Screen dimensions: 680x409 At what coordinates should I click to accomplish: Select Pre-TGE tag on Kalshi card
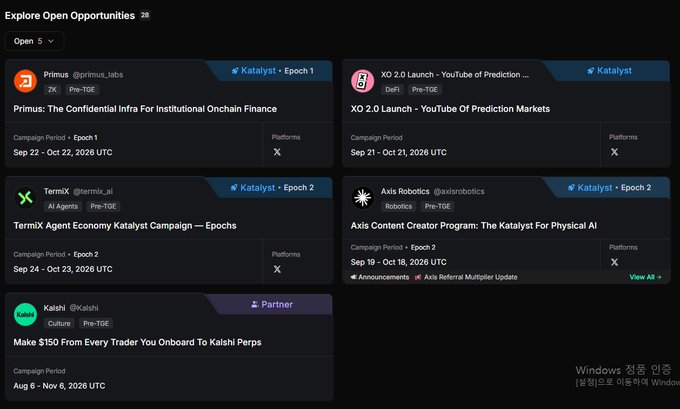coord(96,324)
